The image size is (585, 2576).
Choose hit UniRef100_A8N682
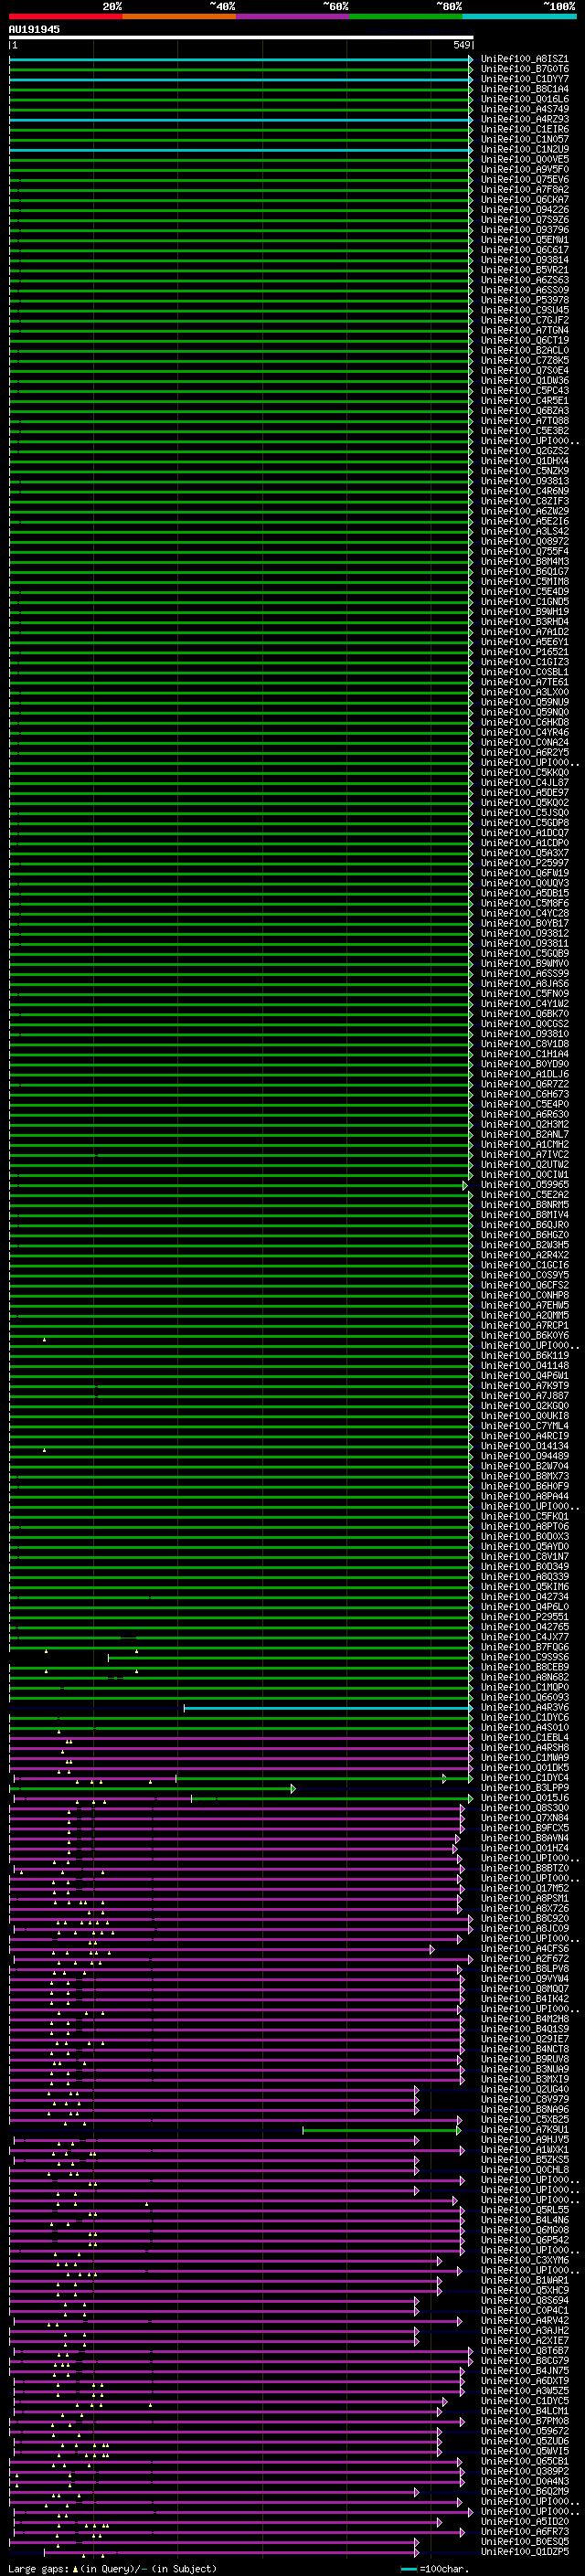[524, 1677]
